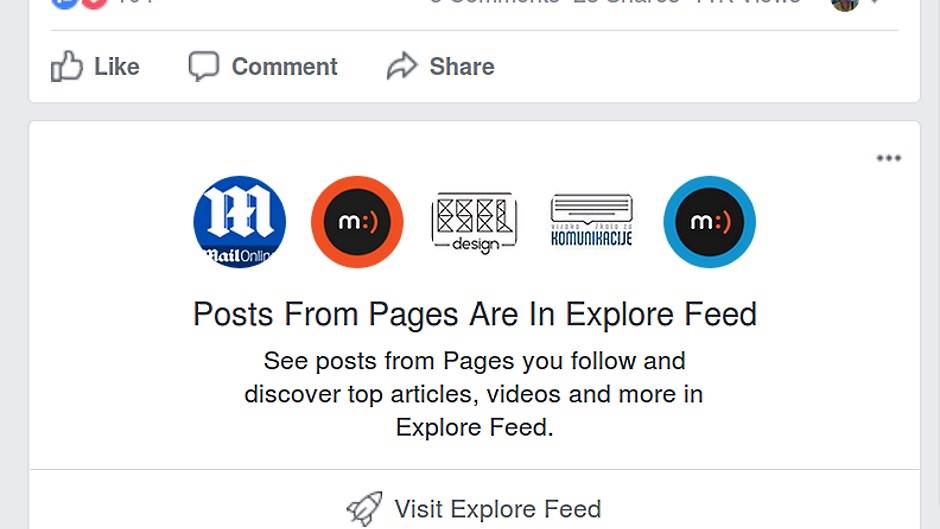This screenshot has width=940, height=529.
Task: Click the Like text label
Action: (117, 67)
